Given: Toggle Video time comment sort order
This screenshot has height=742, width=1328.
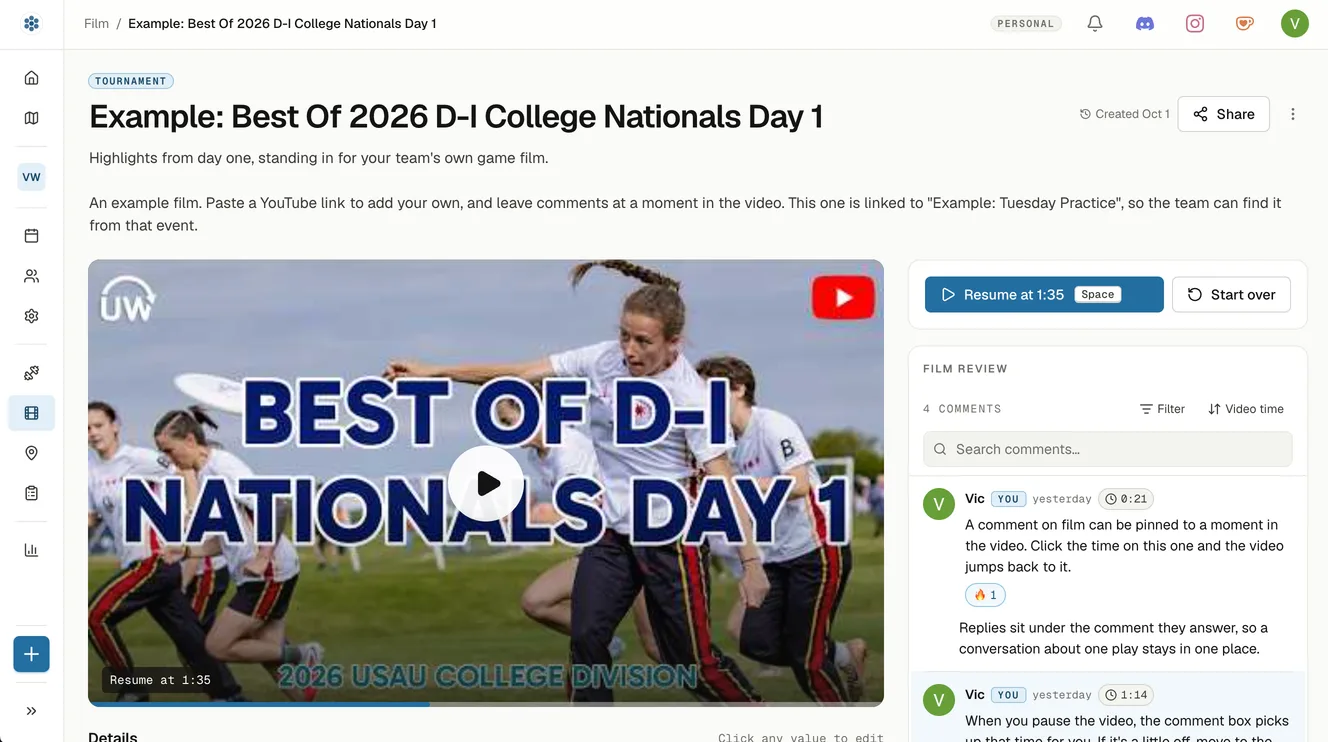Looking at the screenshot, I should point(1246,409).
